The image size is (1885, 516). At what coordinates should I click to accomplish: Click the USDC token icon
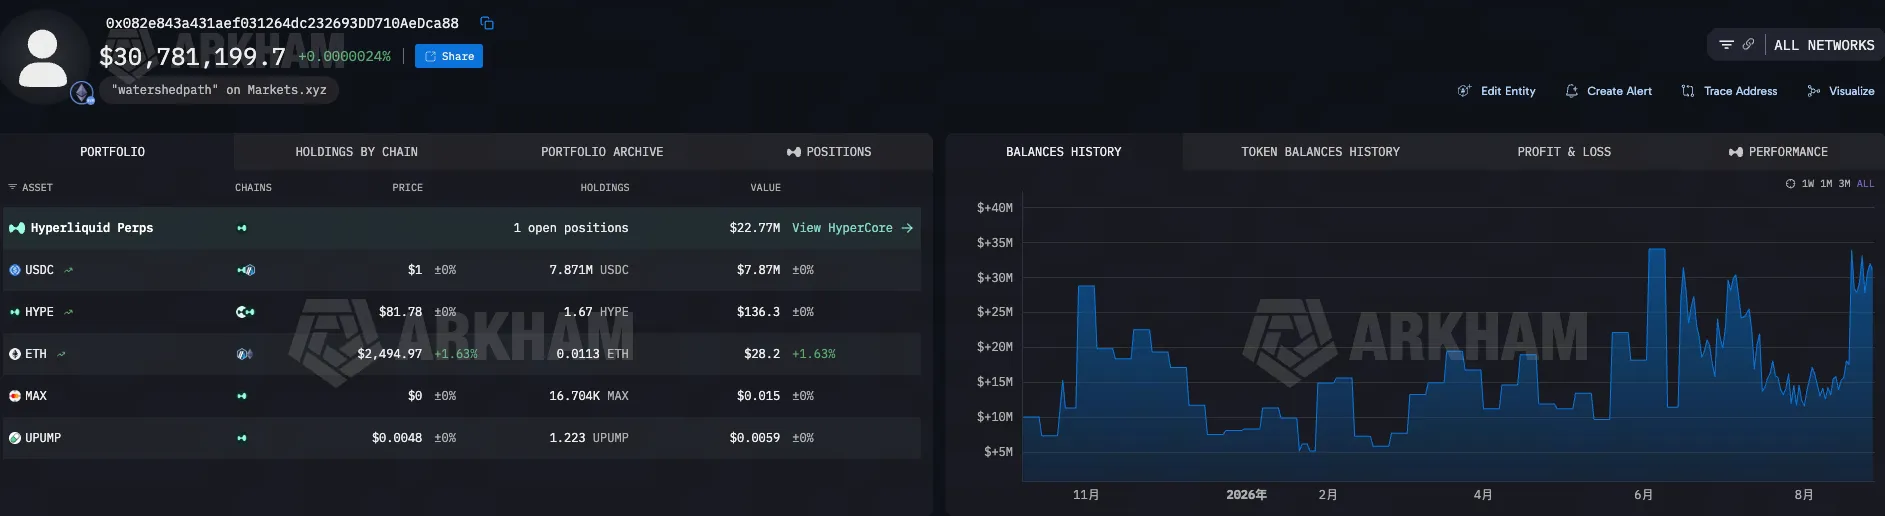click(15, 270)
